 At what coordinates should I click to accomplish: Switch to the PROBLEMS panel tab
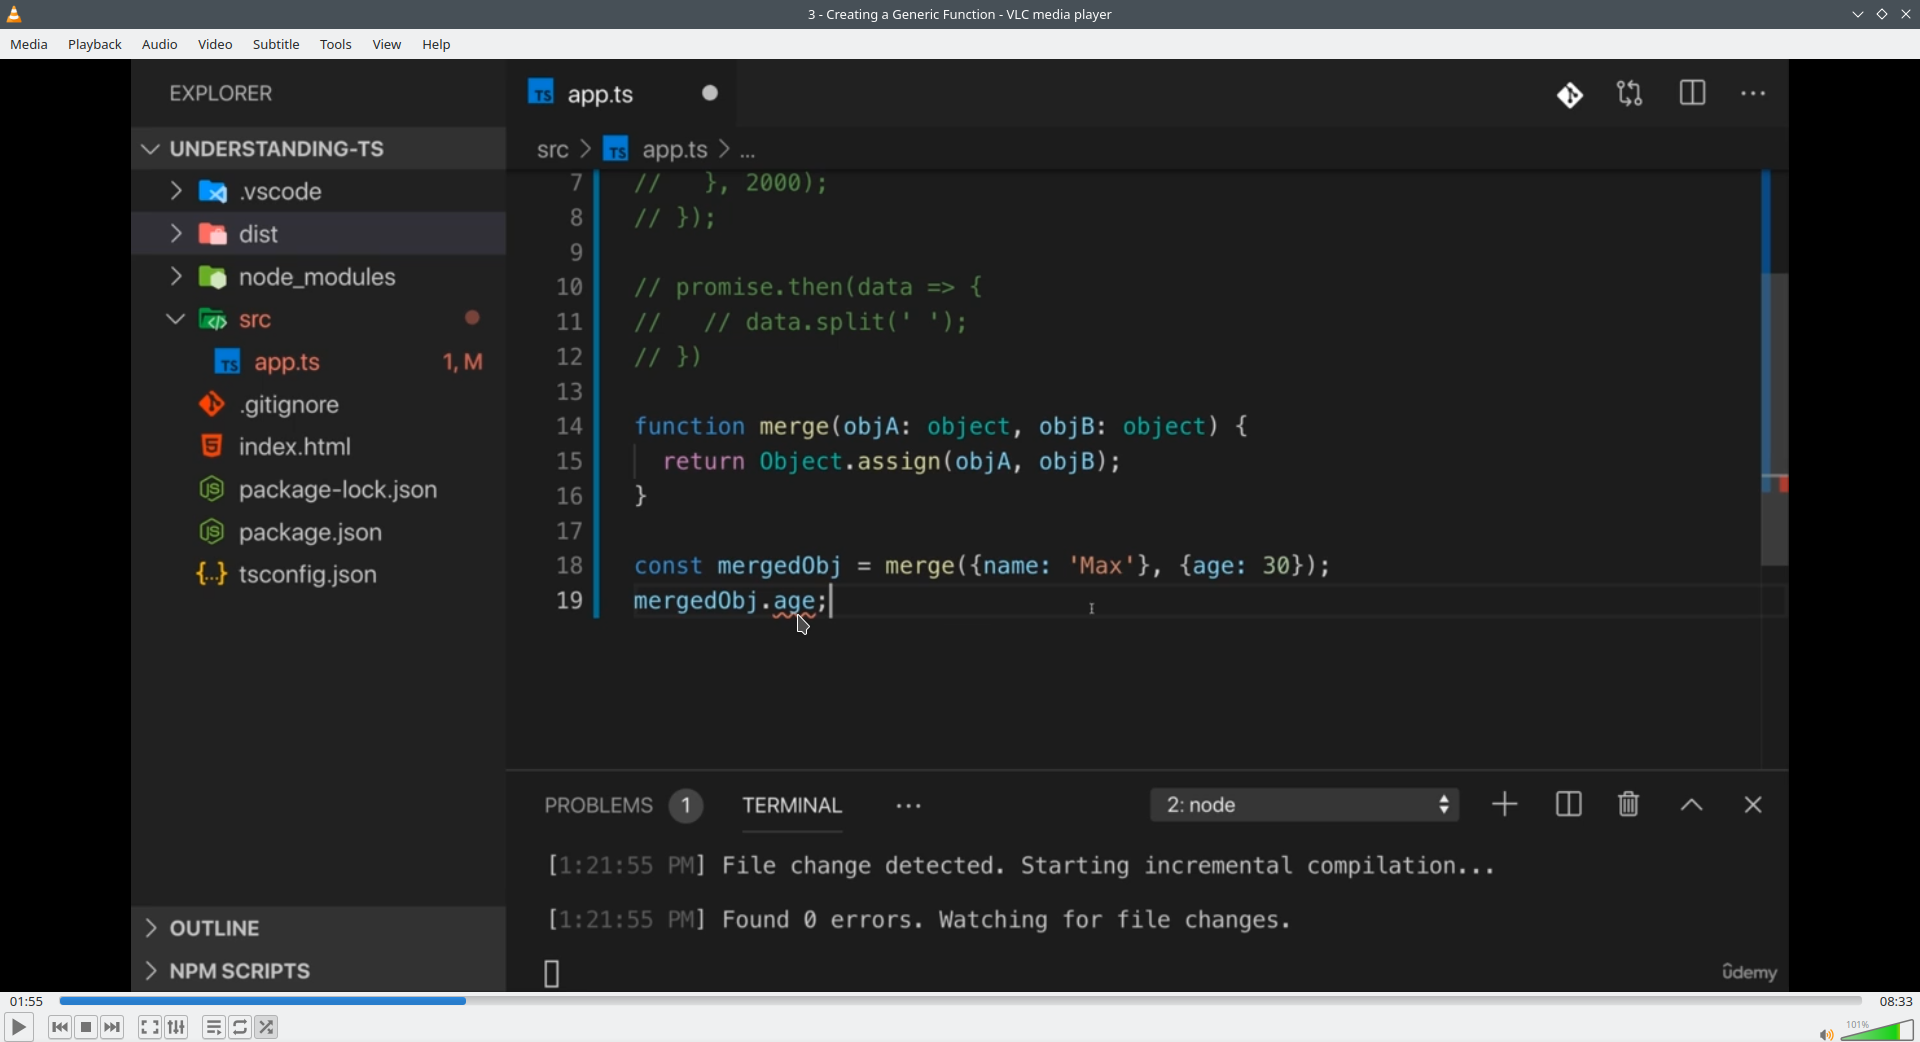[622, 806]
